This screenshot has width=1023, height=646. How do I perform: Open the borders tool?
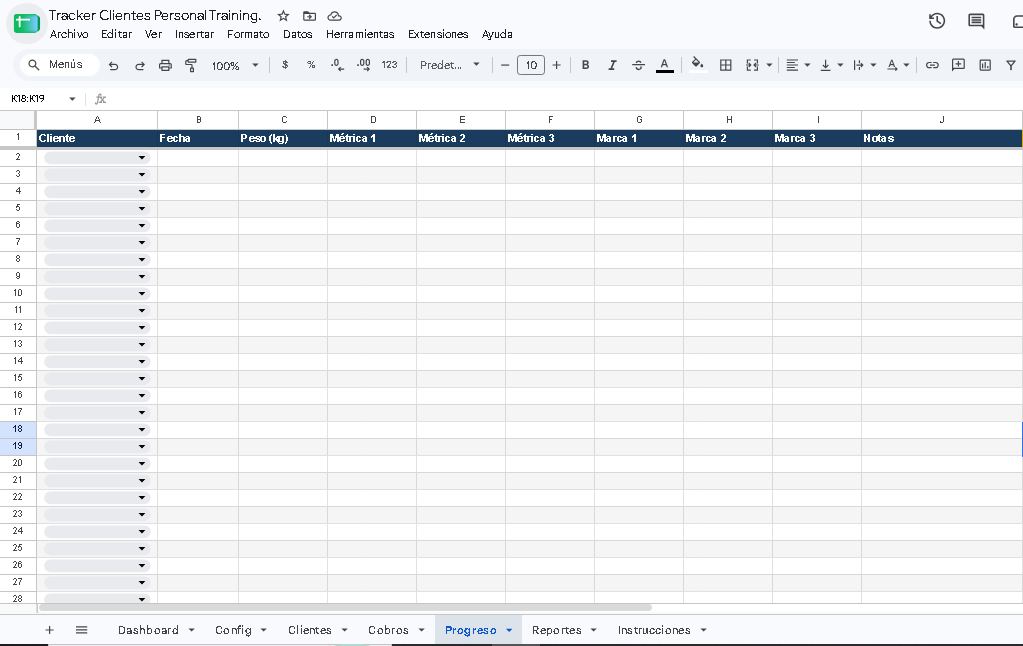coord(725,65)
